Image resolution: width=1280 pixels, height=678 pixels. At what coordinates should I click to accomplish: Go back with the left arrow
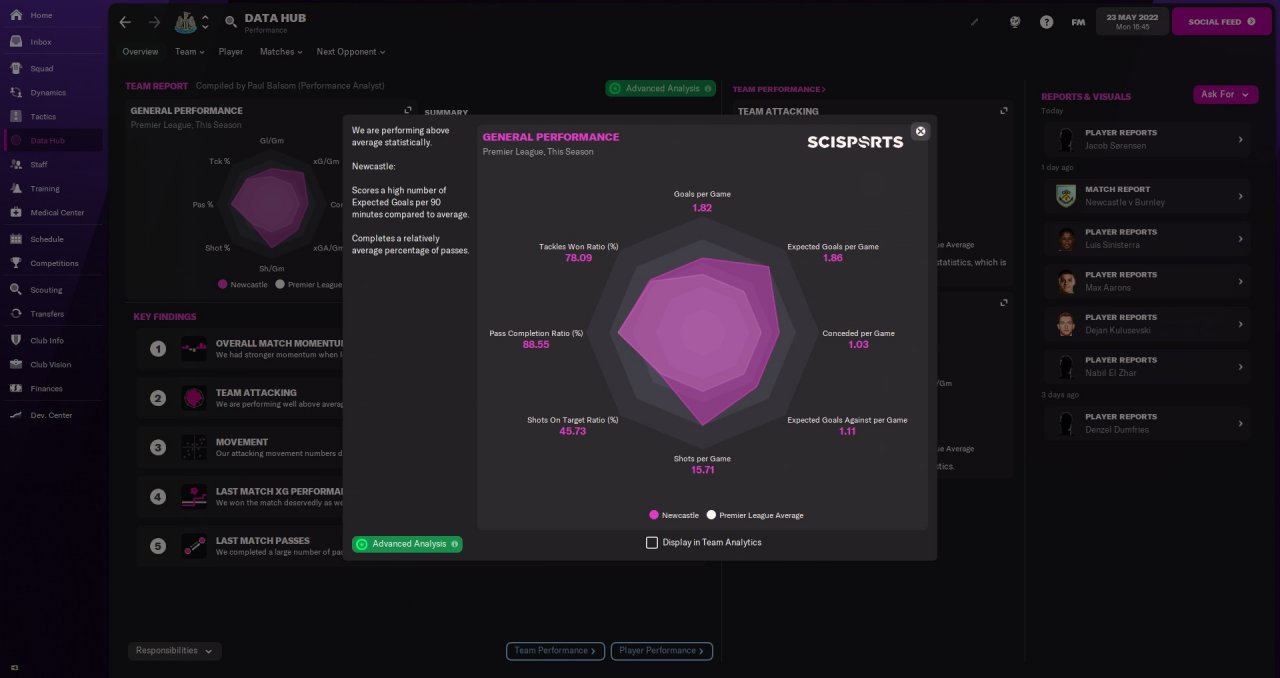(x=125, y=22)
